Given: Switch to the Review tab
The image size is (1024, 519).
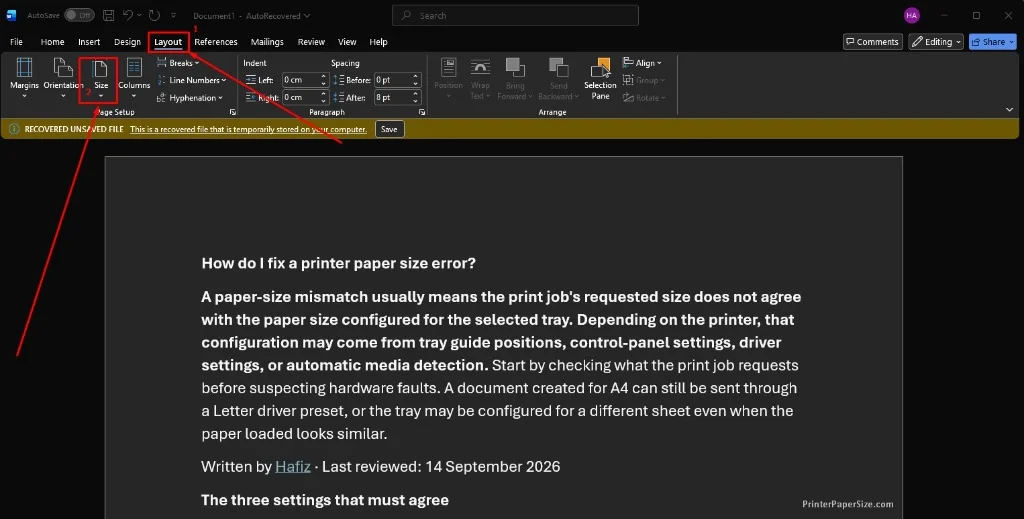Looking at the screenshot, I should pos(311,42).
